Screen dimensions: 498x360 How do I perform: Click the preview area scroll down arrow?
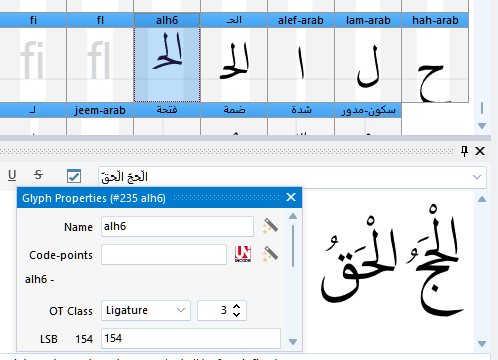tap(482, 343)
